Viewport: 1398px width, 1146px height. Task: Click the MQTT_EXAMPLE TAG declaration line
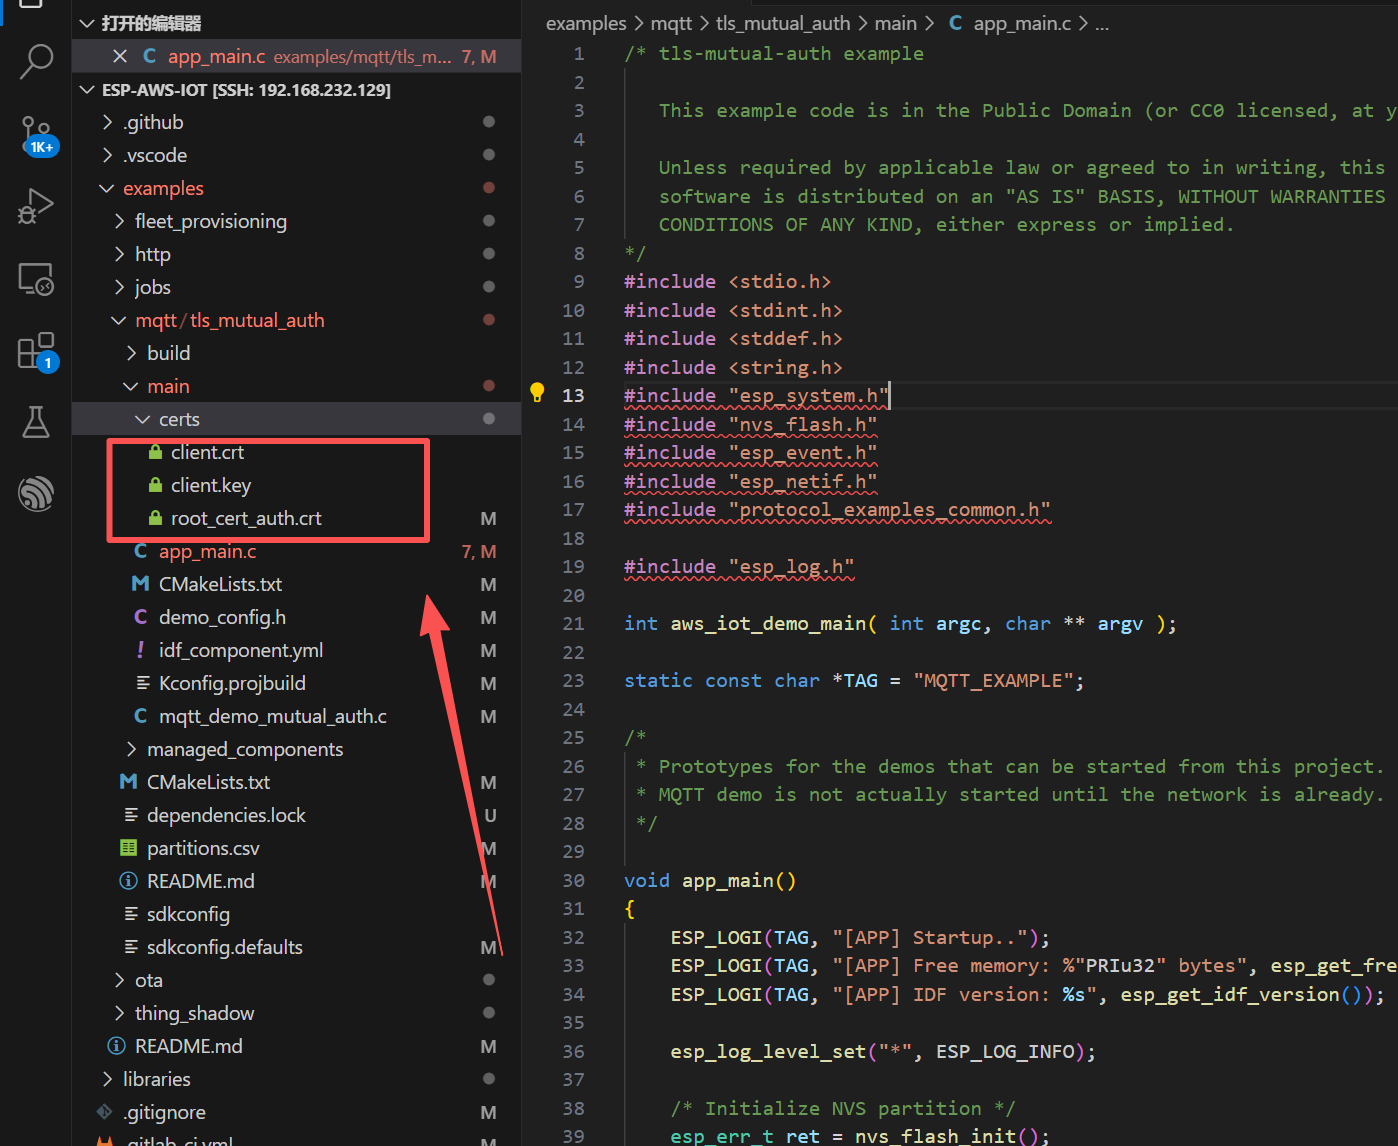click(854, 681)
